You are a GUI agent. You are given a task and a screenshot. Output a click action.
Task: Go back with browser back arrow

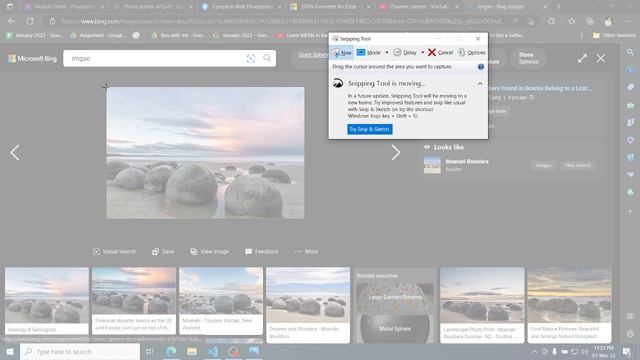pos(11,21)
